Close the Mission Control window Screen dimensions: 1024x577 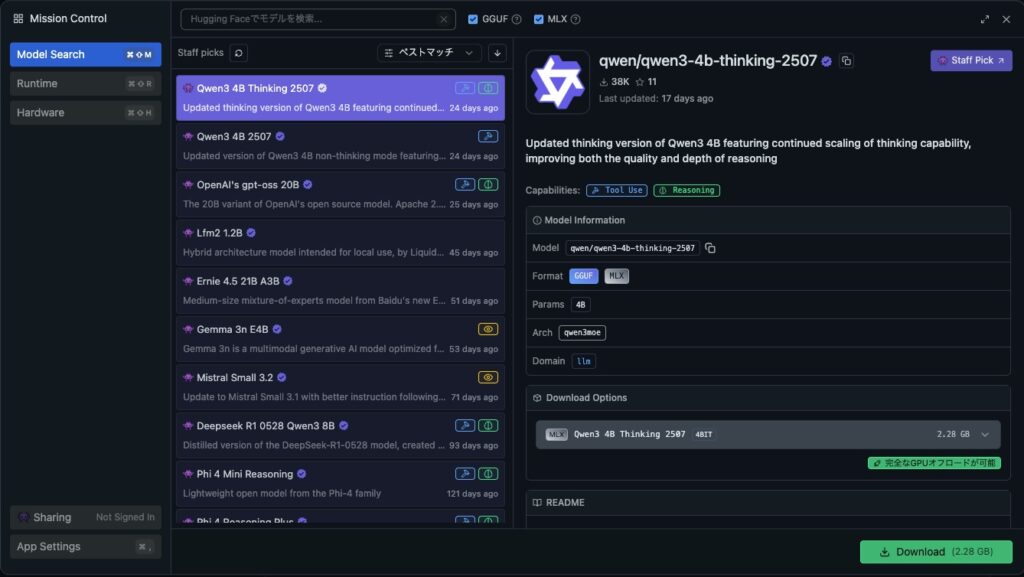1006,20
